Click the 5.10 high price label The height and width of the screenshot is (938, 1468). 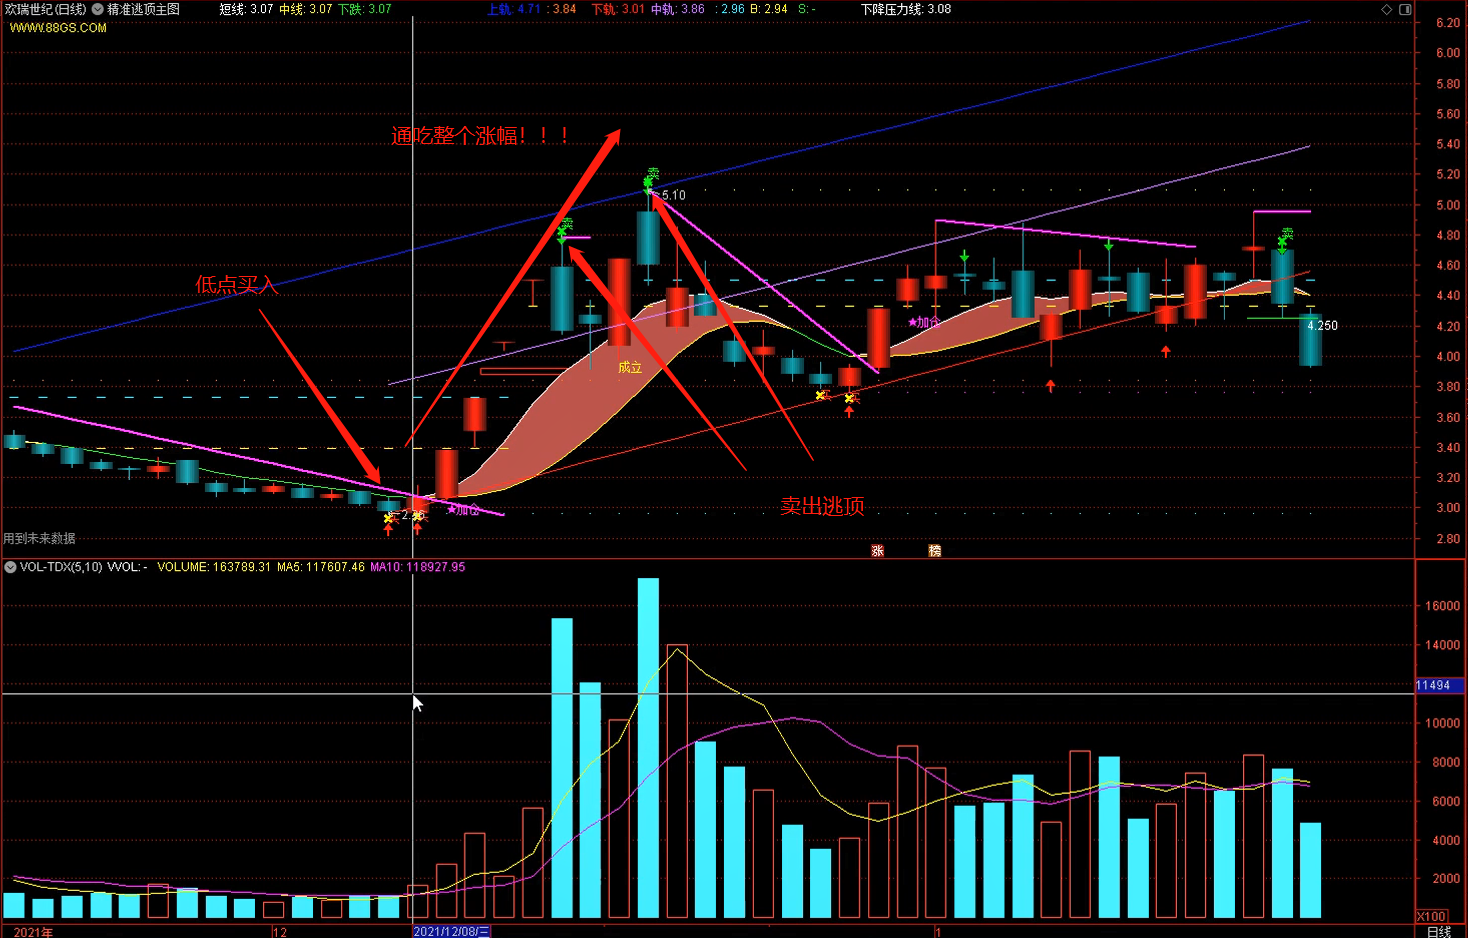tap(674, 196)
